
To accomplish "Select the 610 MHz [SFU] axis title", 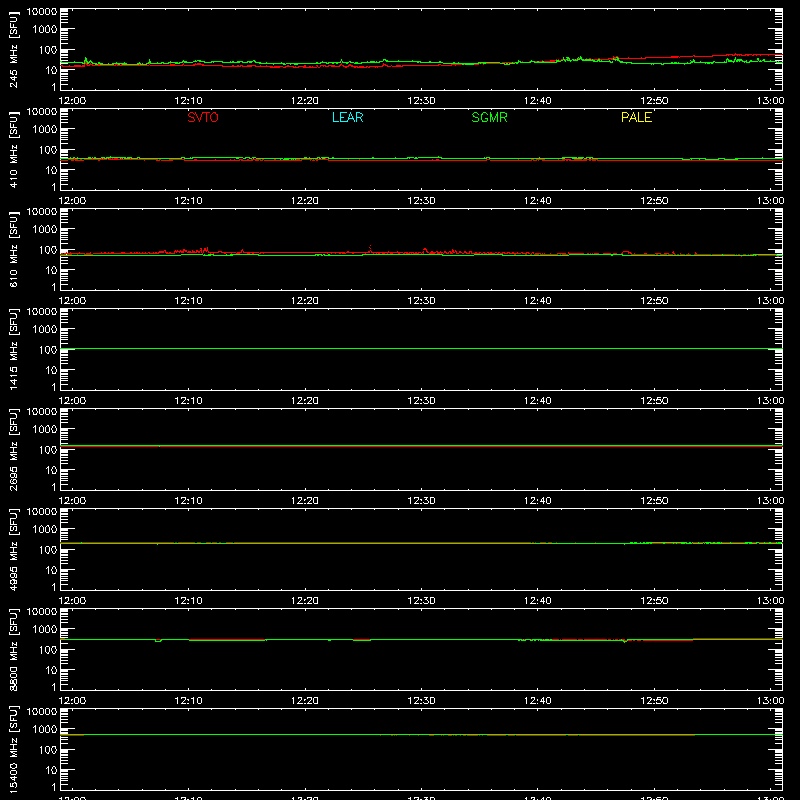I will click(13, 249).
